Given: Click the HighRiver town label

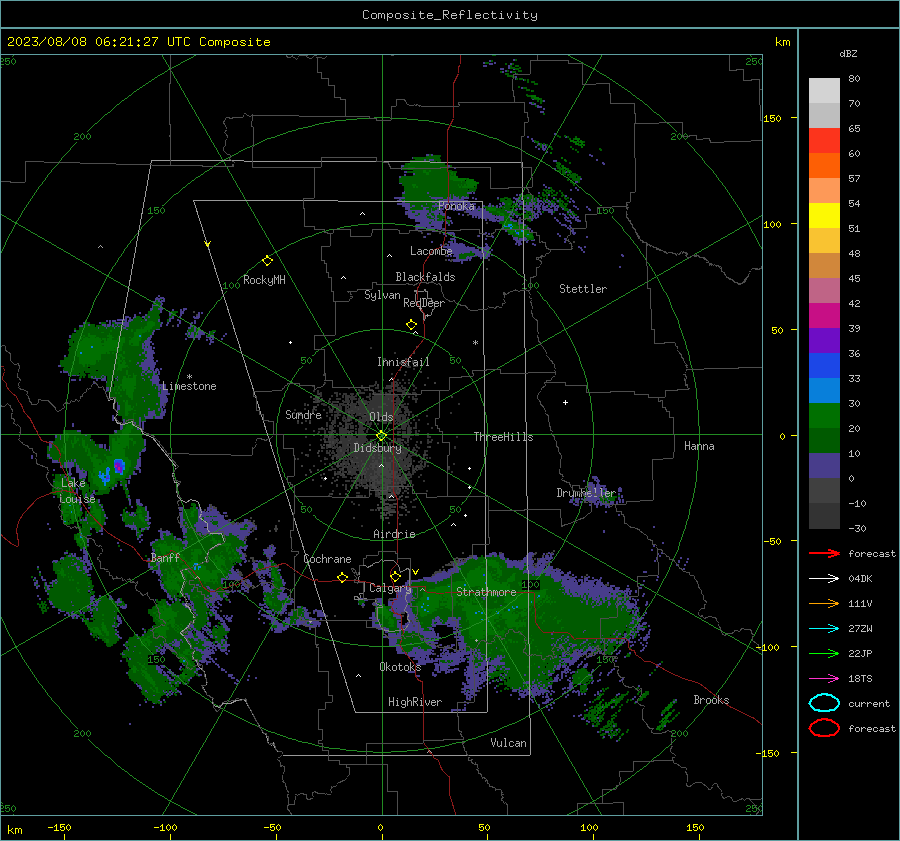Looking at the screenshot, I should pyautogui.click(x=415, y=702).
